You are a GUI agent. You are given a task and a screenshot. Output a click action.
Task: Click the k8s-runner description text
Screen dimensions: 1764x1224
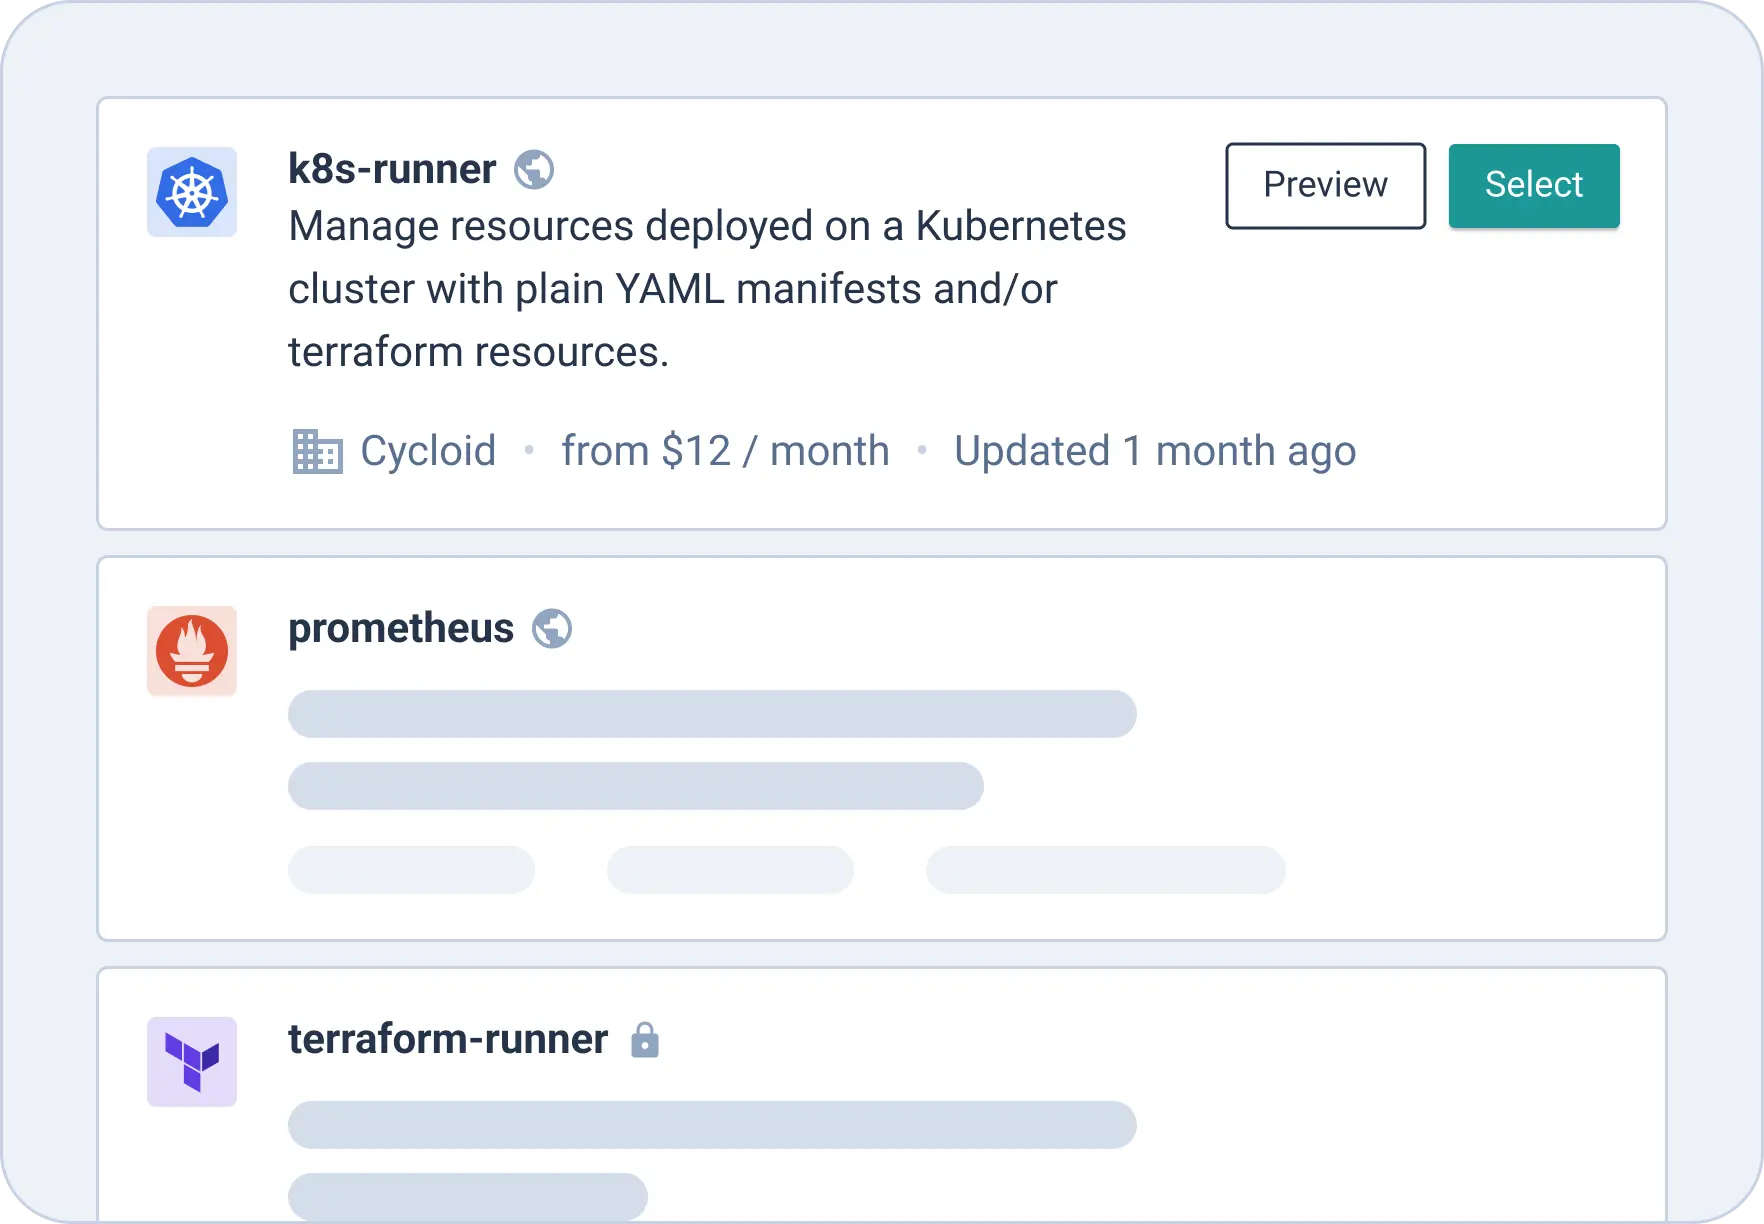point(707,289)
